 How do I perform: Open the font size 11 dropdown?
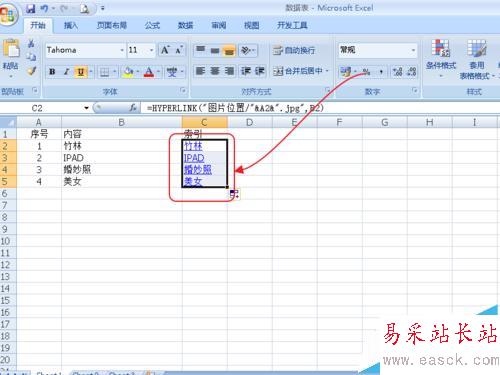(152, 50)
